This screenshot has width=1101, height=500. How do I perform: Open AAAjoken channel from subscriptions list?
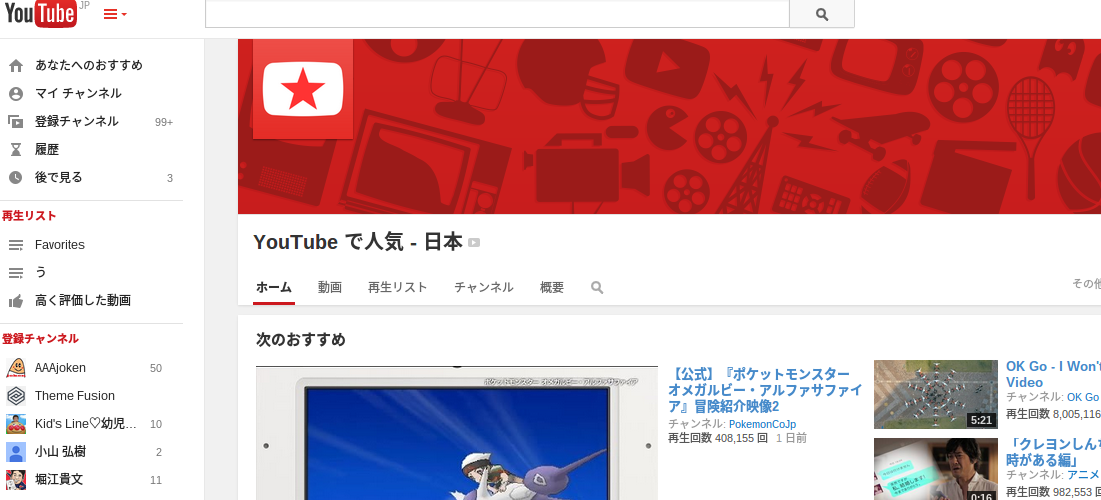pyautogui.click(x=60, y=368)
